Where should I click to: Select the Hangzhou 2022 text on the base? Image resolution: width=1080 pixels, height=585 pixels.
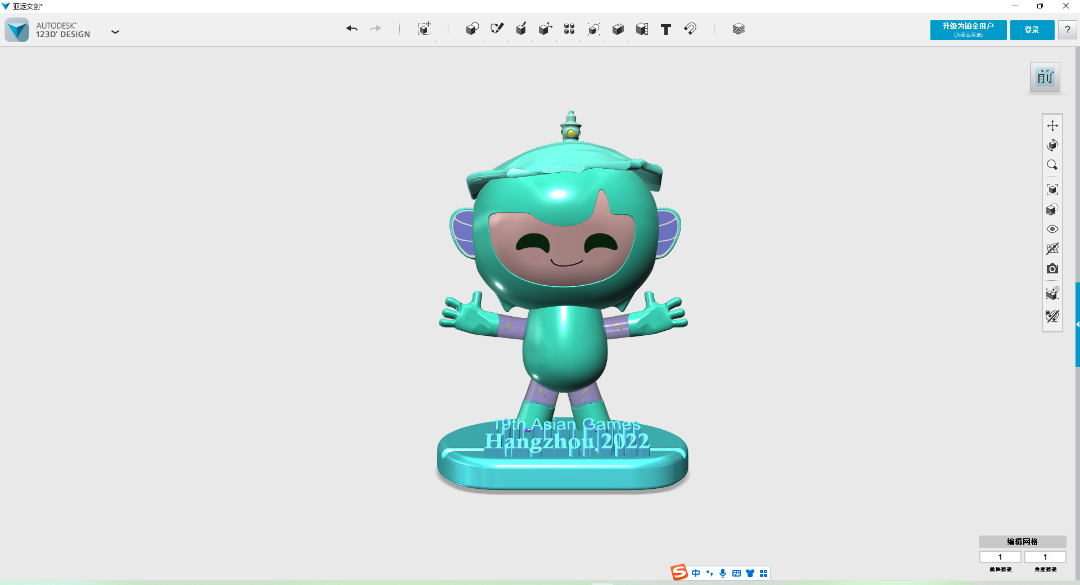click(567, 442)
